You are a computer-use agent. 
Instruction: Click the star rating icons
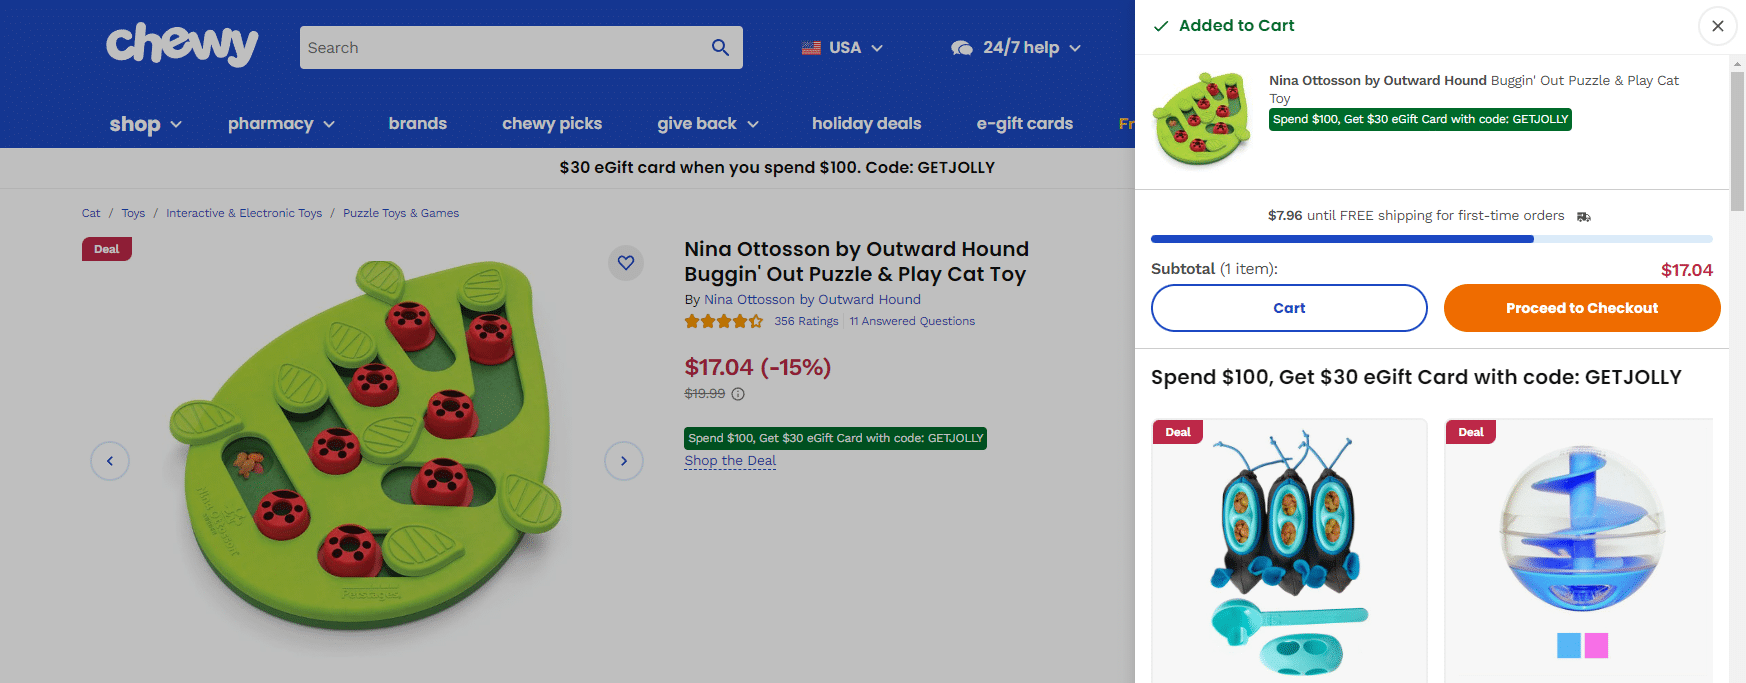coord(723,321)
